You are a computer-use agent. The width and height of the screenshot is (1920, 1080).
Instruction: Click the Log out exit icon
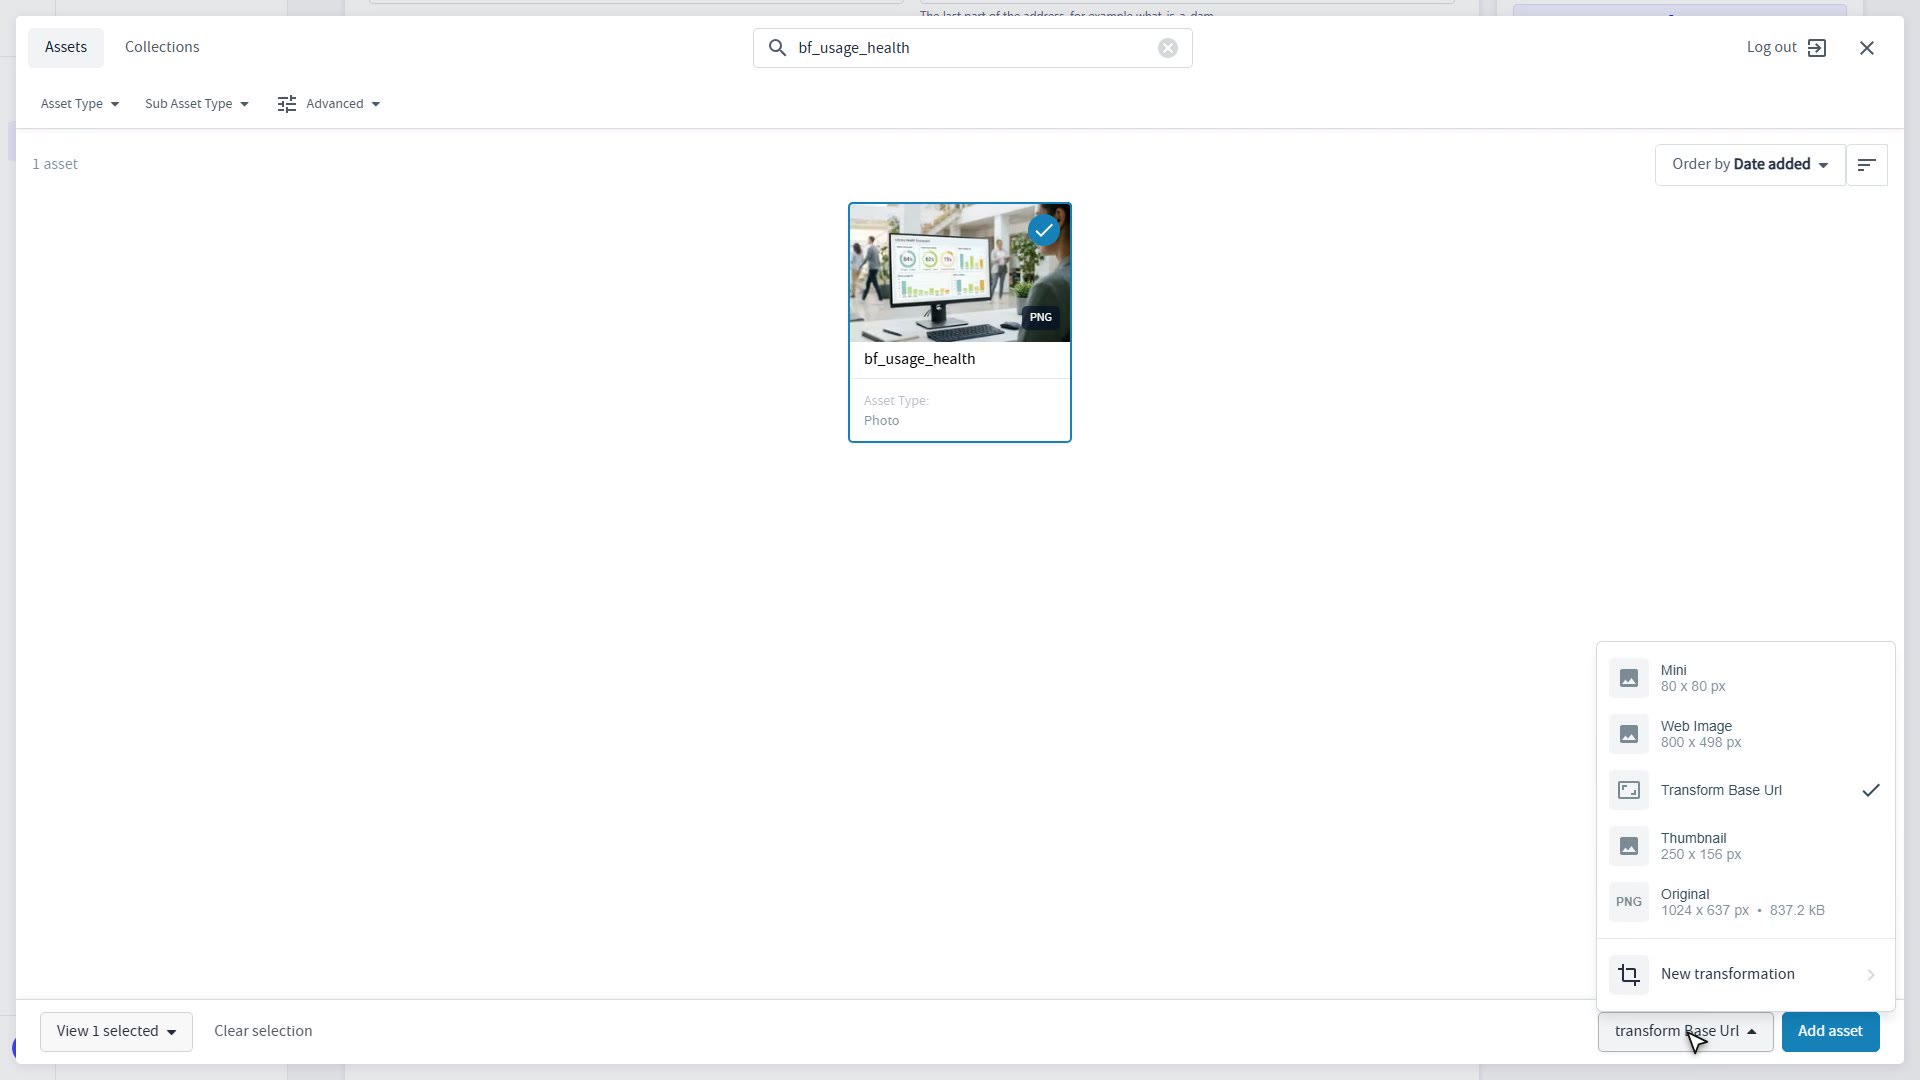1817,48
